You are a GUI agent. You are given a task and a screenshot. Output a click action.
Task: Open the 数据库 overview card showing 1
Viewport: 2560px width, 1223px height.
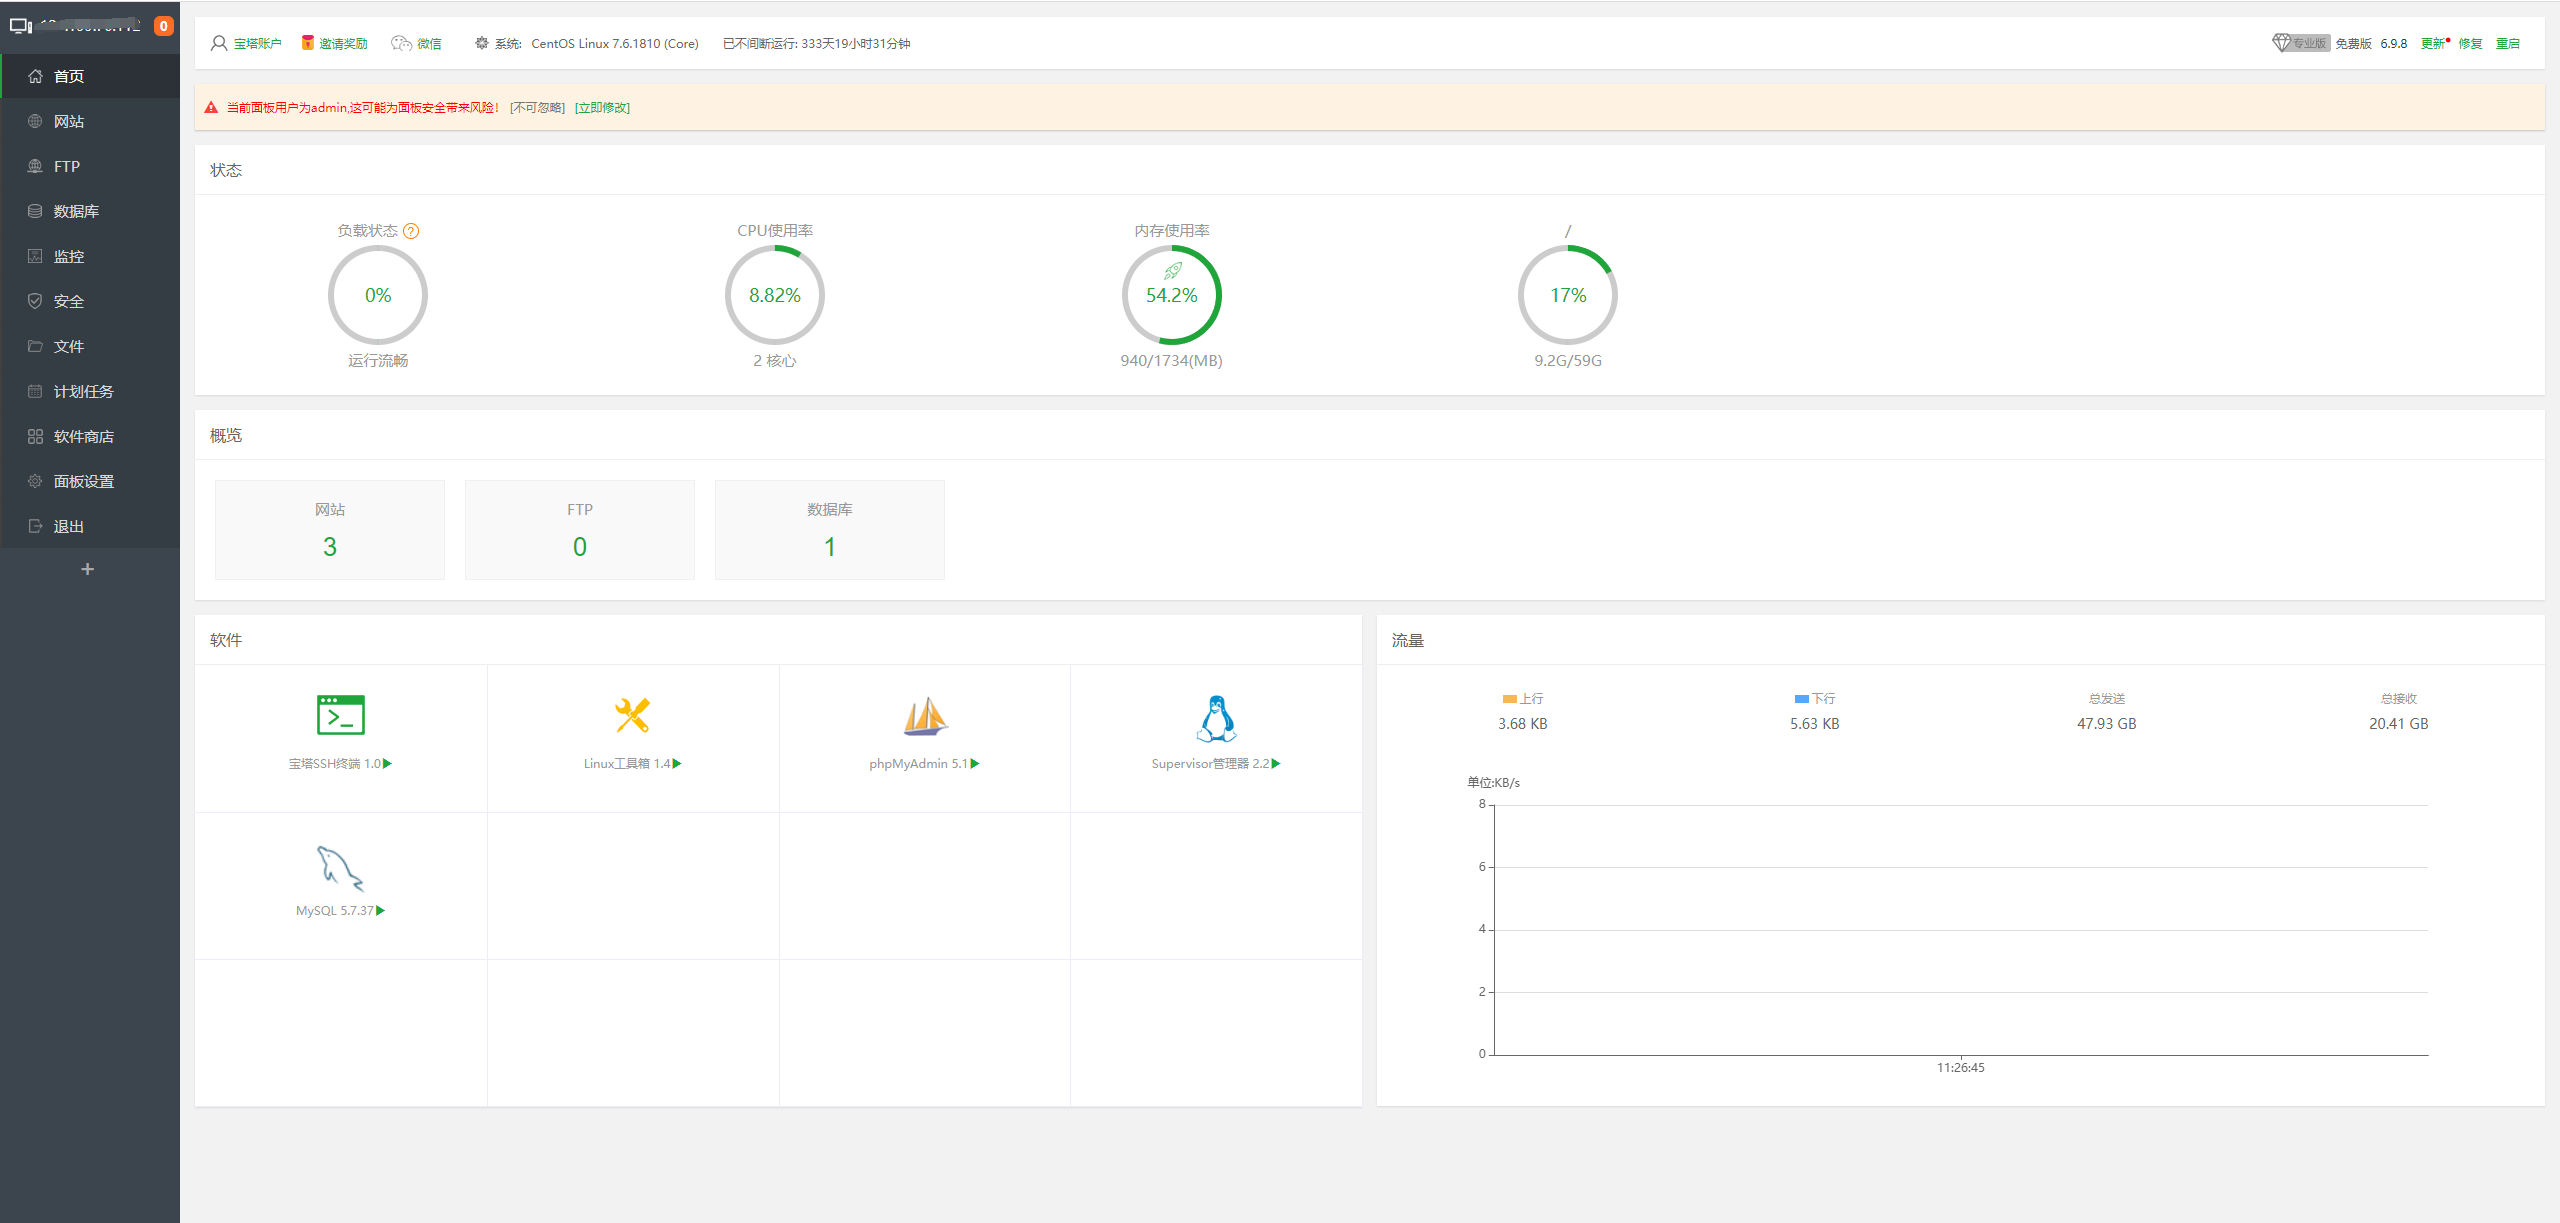[830, 530]
